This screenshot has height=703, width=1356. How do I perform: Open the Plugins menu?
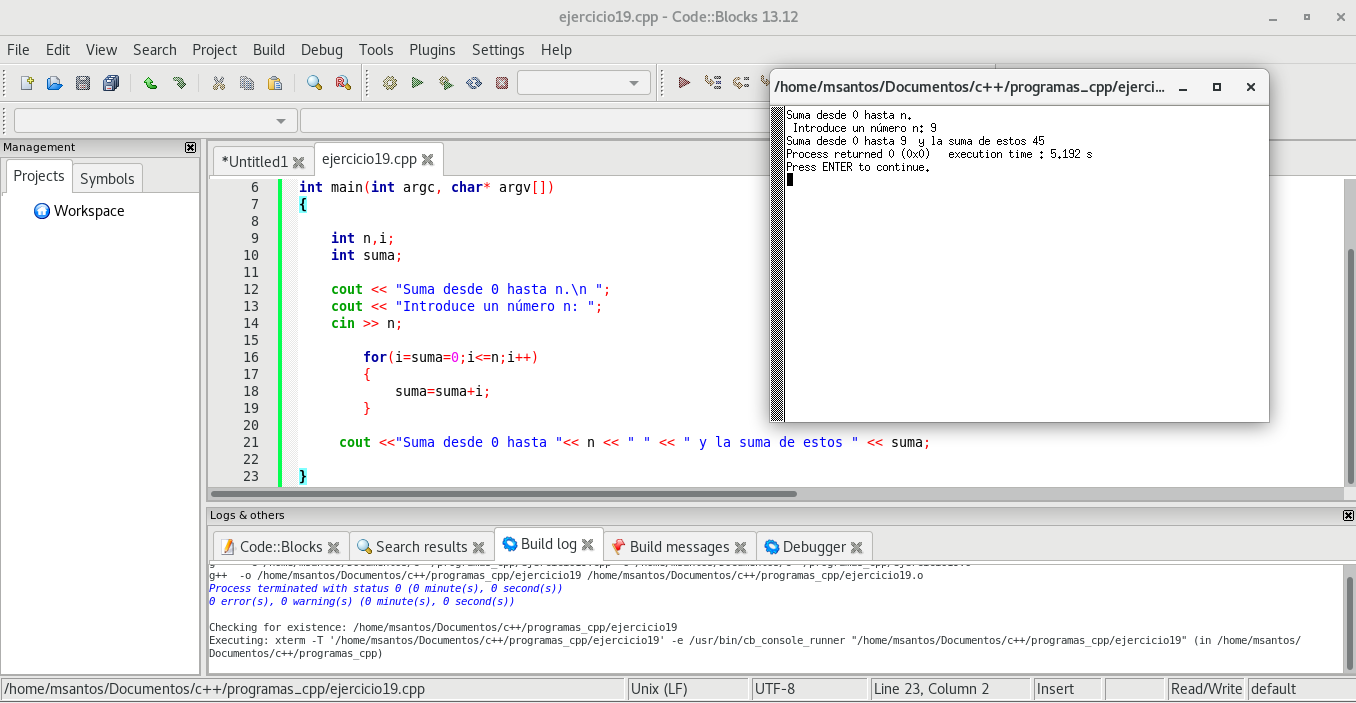coord(432,50)
